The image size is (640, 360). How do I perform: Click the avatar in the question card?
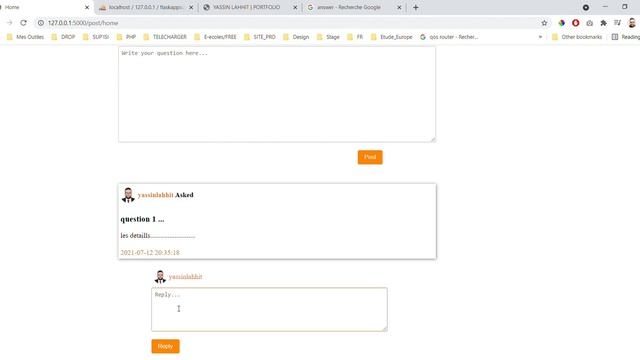click(x=128, y=195)
